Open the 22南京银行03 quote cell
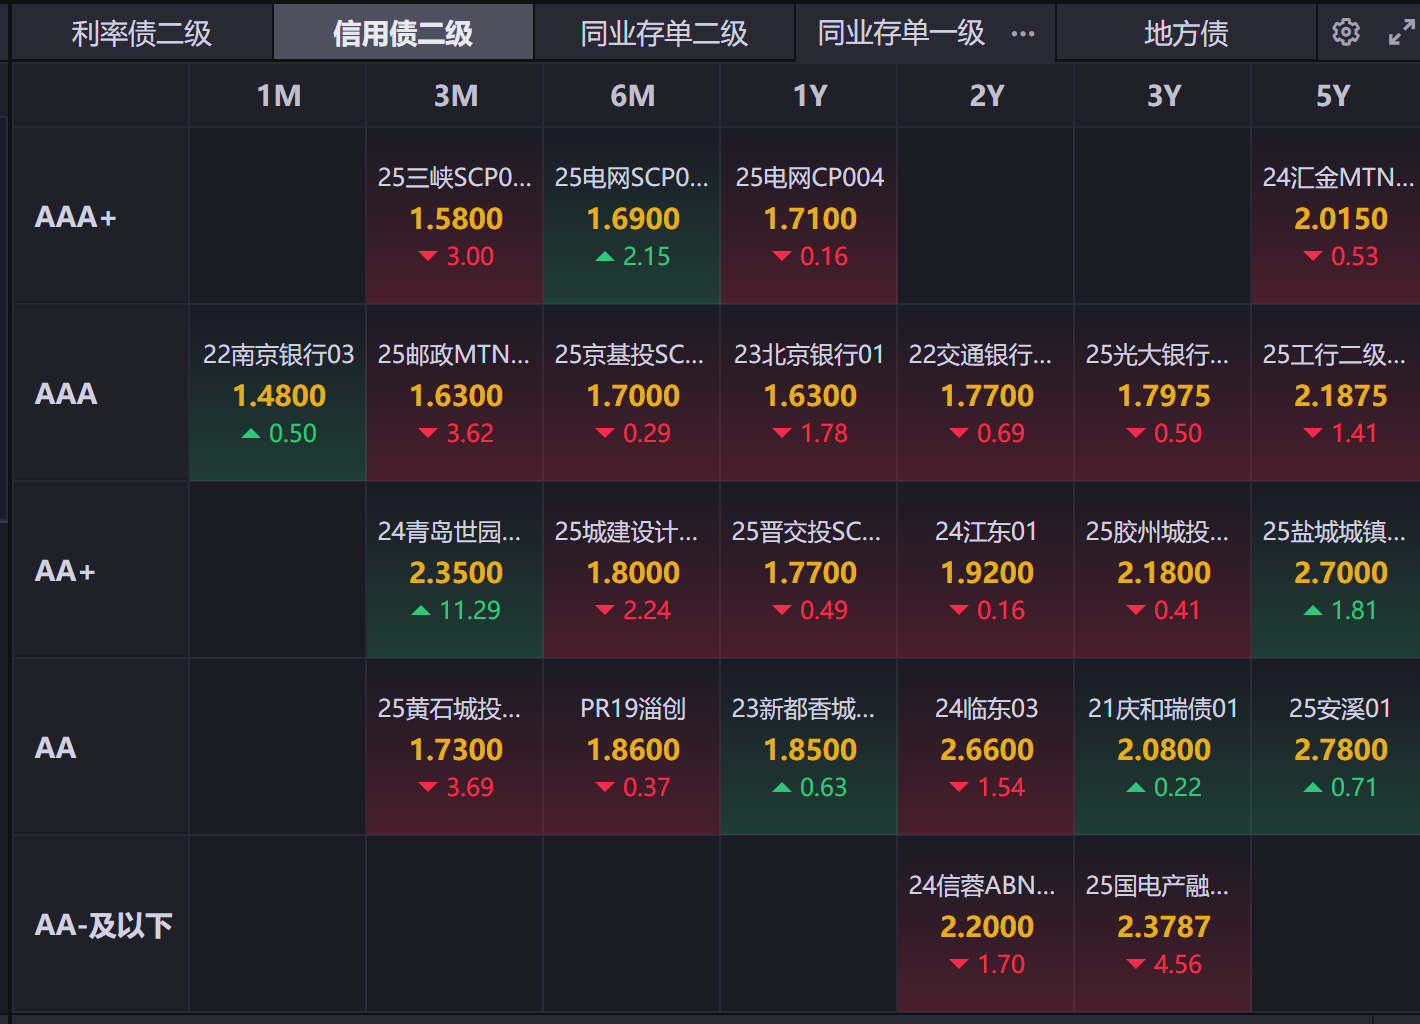1420x1024 pixels. point(278,393)
